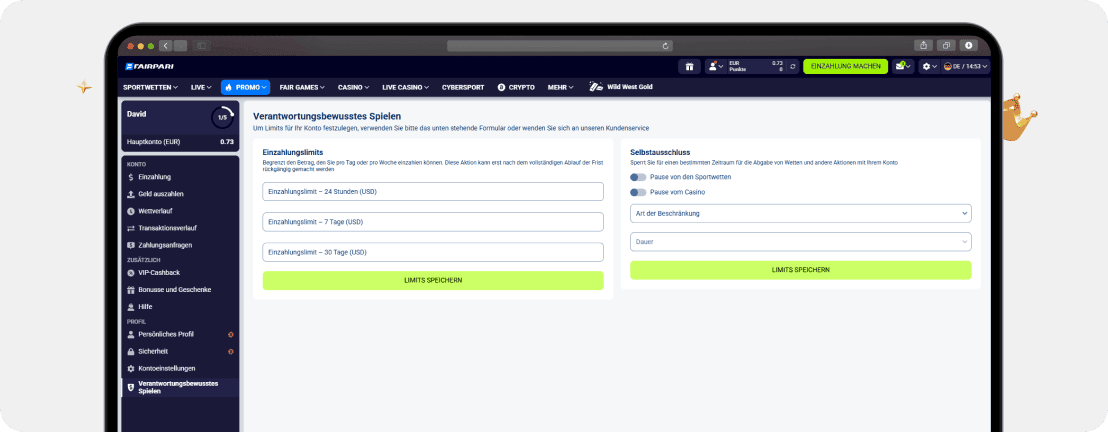Save limits under Einzahlungslimits
The height and width of the screenshot is (432, 1108).
pyautogui.click(x=433, y=280)
